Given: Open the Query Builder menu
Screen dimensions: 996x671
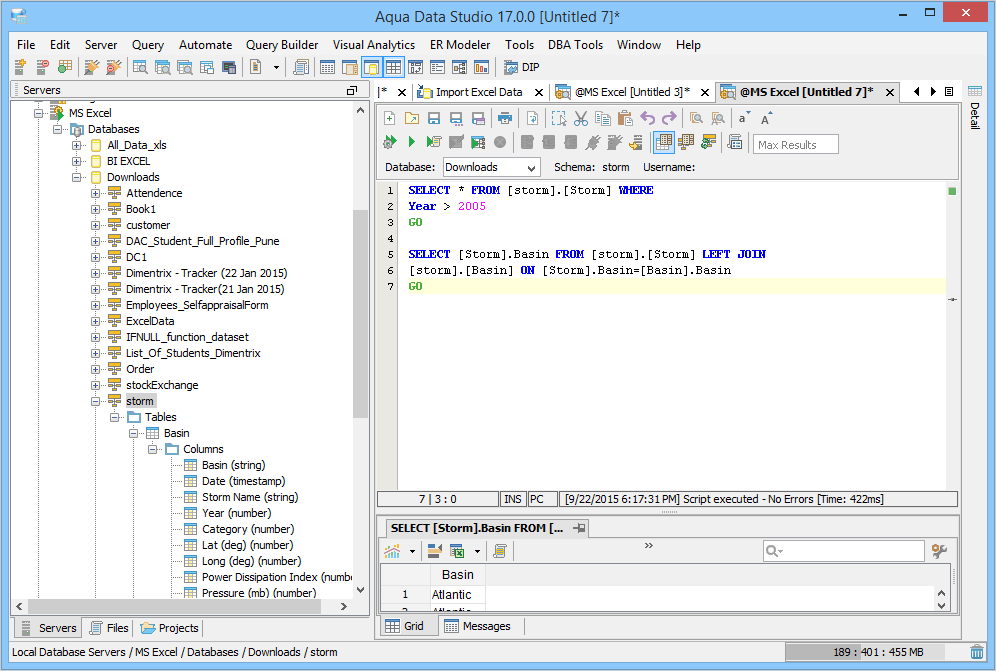Looking at the screenshot, I should (282, 45).
